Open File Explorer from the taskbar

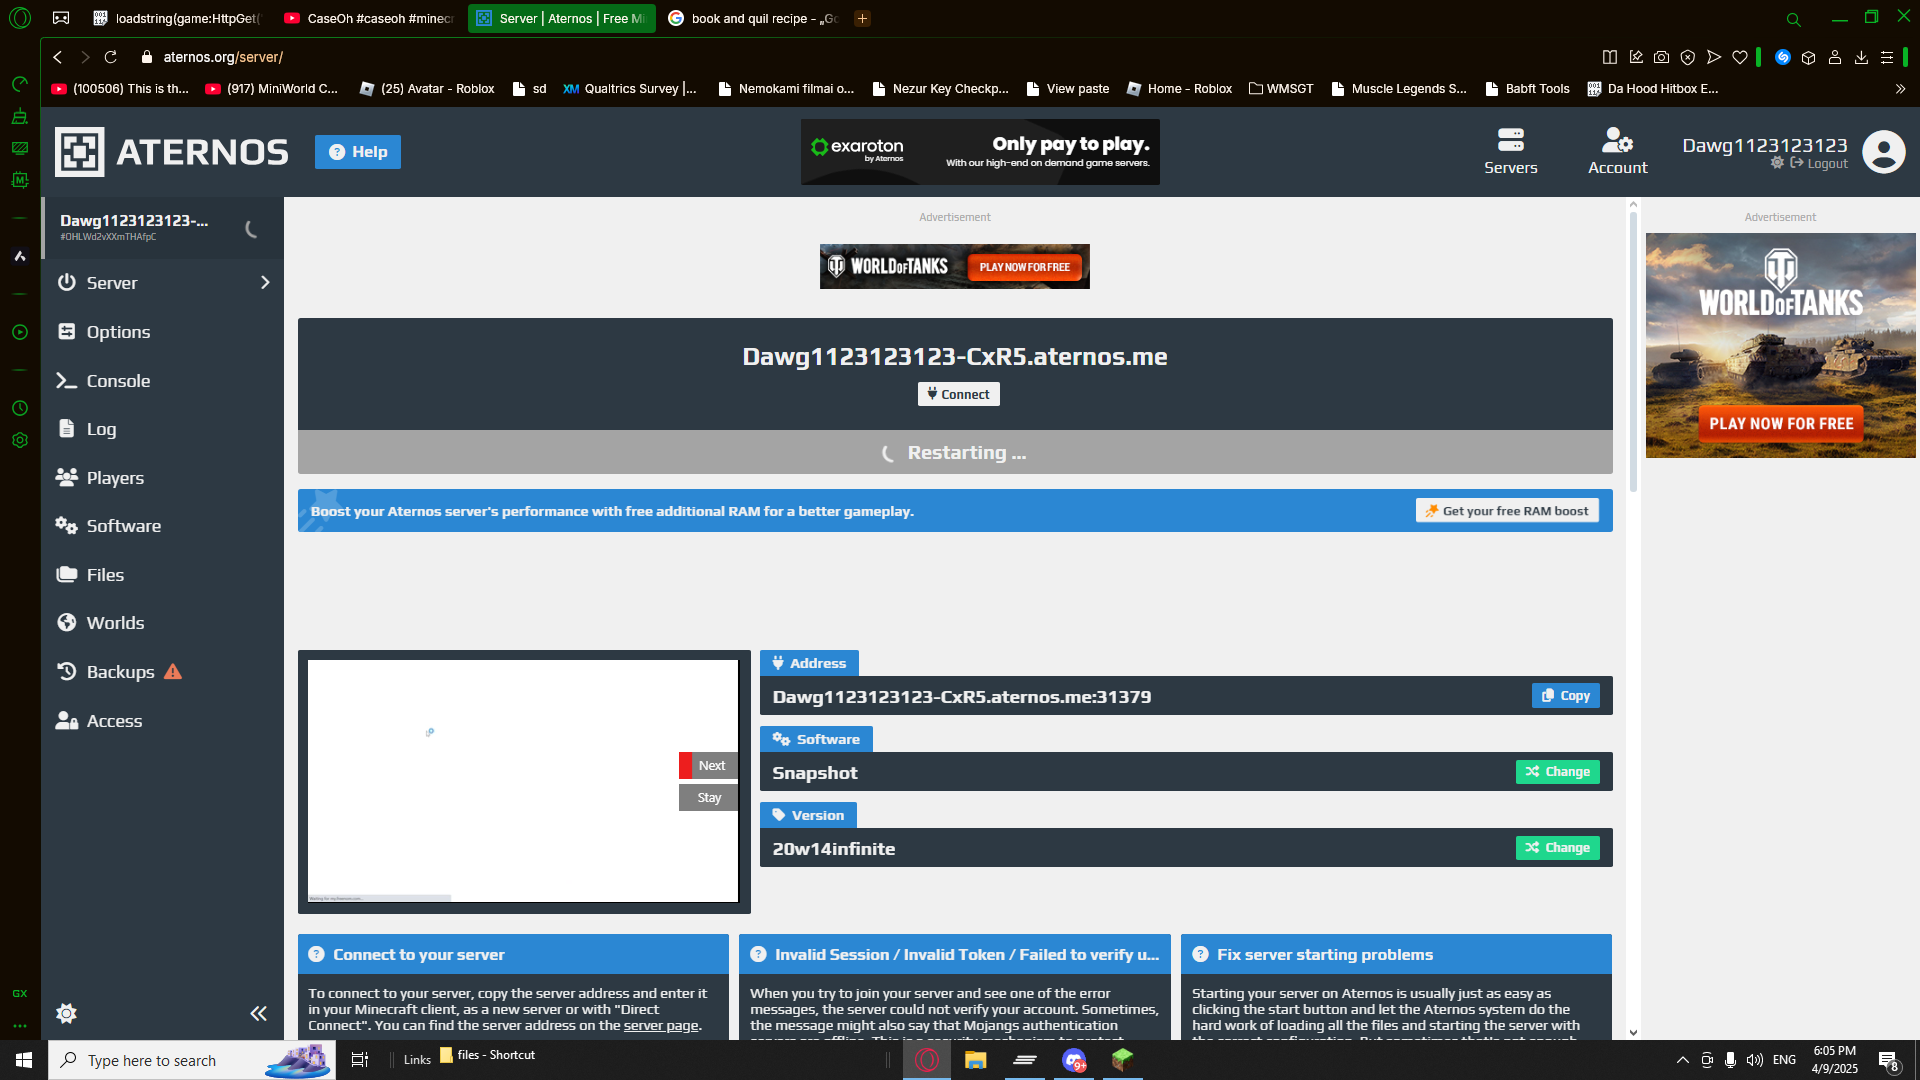(975, 1060)
